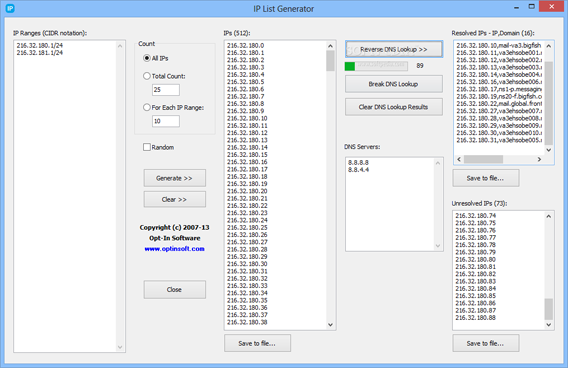Click the Close button below the copyright
This screenshot has height=368, width=568.
tap(175, 289)
